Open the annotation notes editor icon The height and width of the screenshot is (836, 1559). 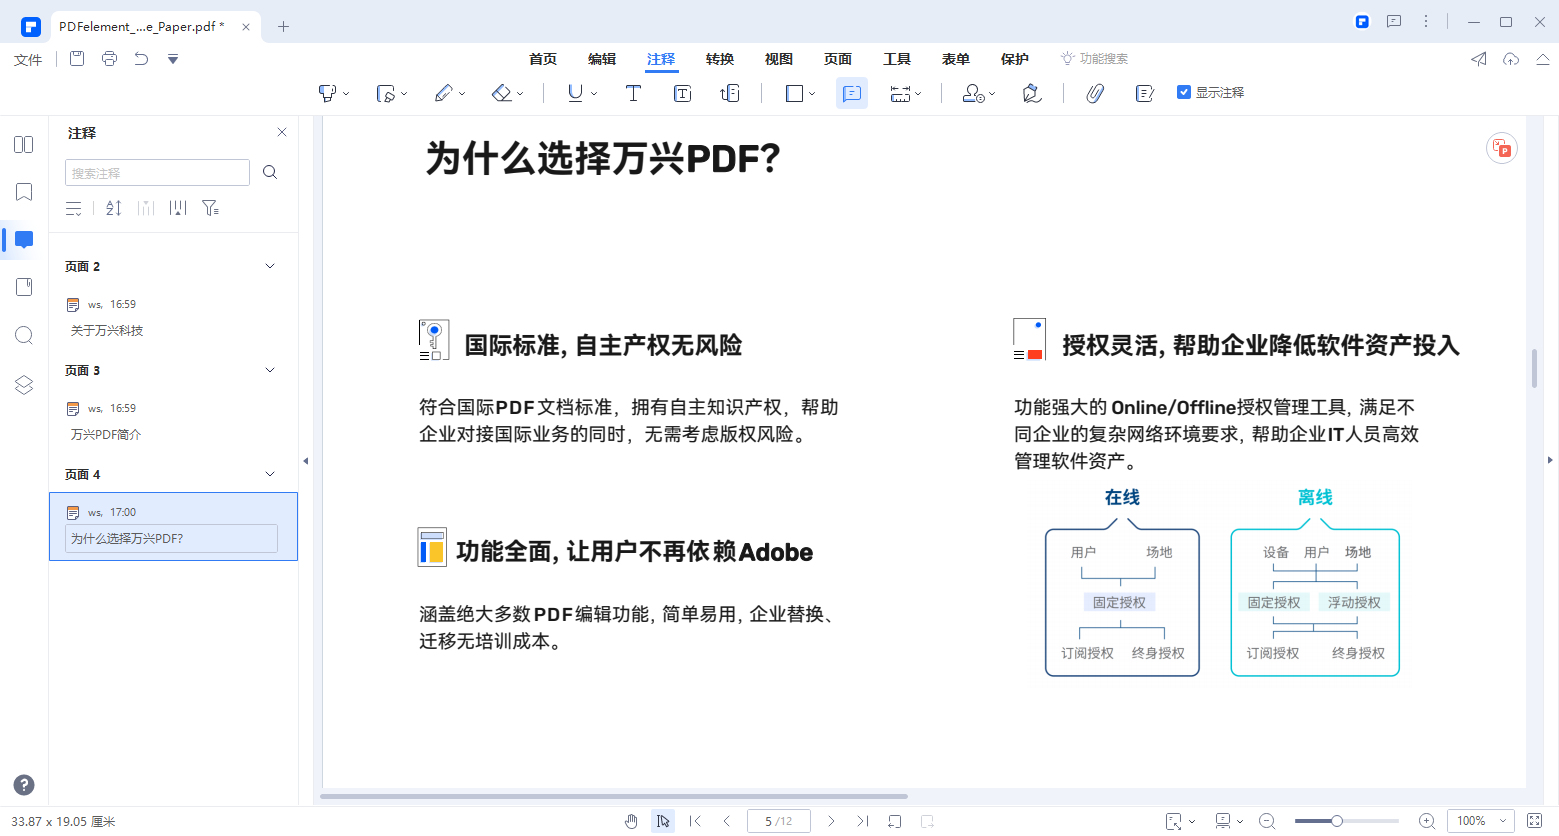pos(1145,93)
